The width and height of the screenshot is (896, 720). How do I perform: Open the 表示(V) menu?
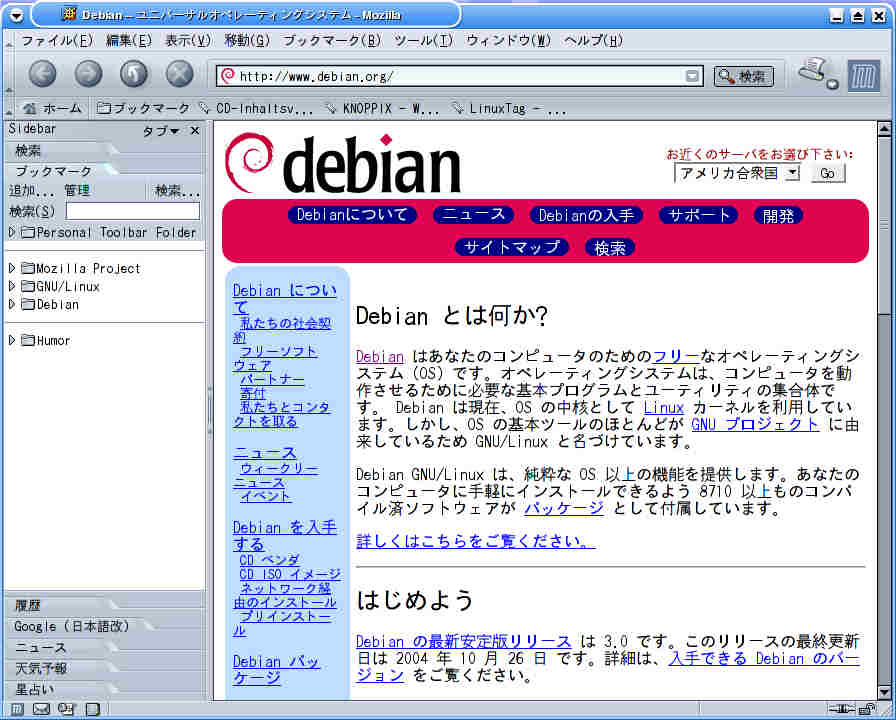[x=188, y=41]
